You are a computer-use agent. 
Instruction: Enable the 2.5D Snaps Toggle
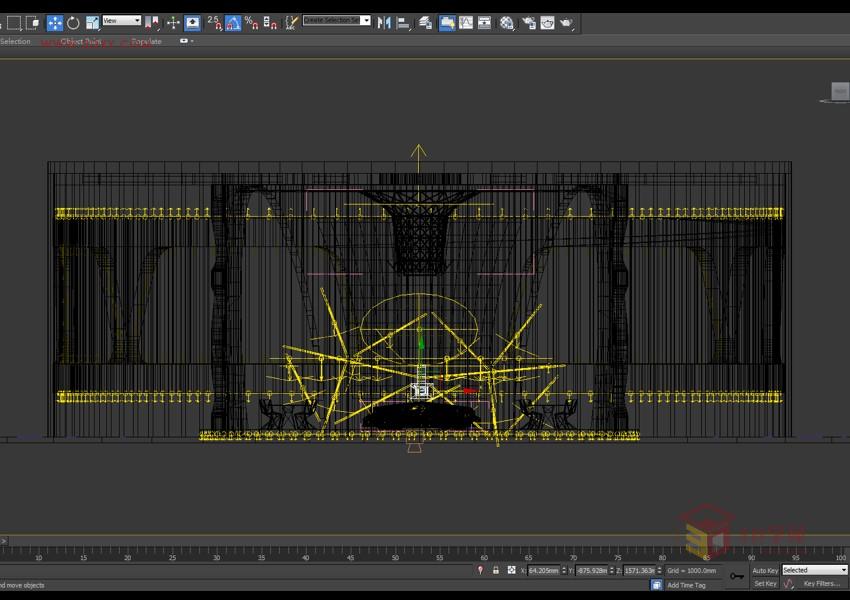tap(213, 19)
